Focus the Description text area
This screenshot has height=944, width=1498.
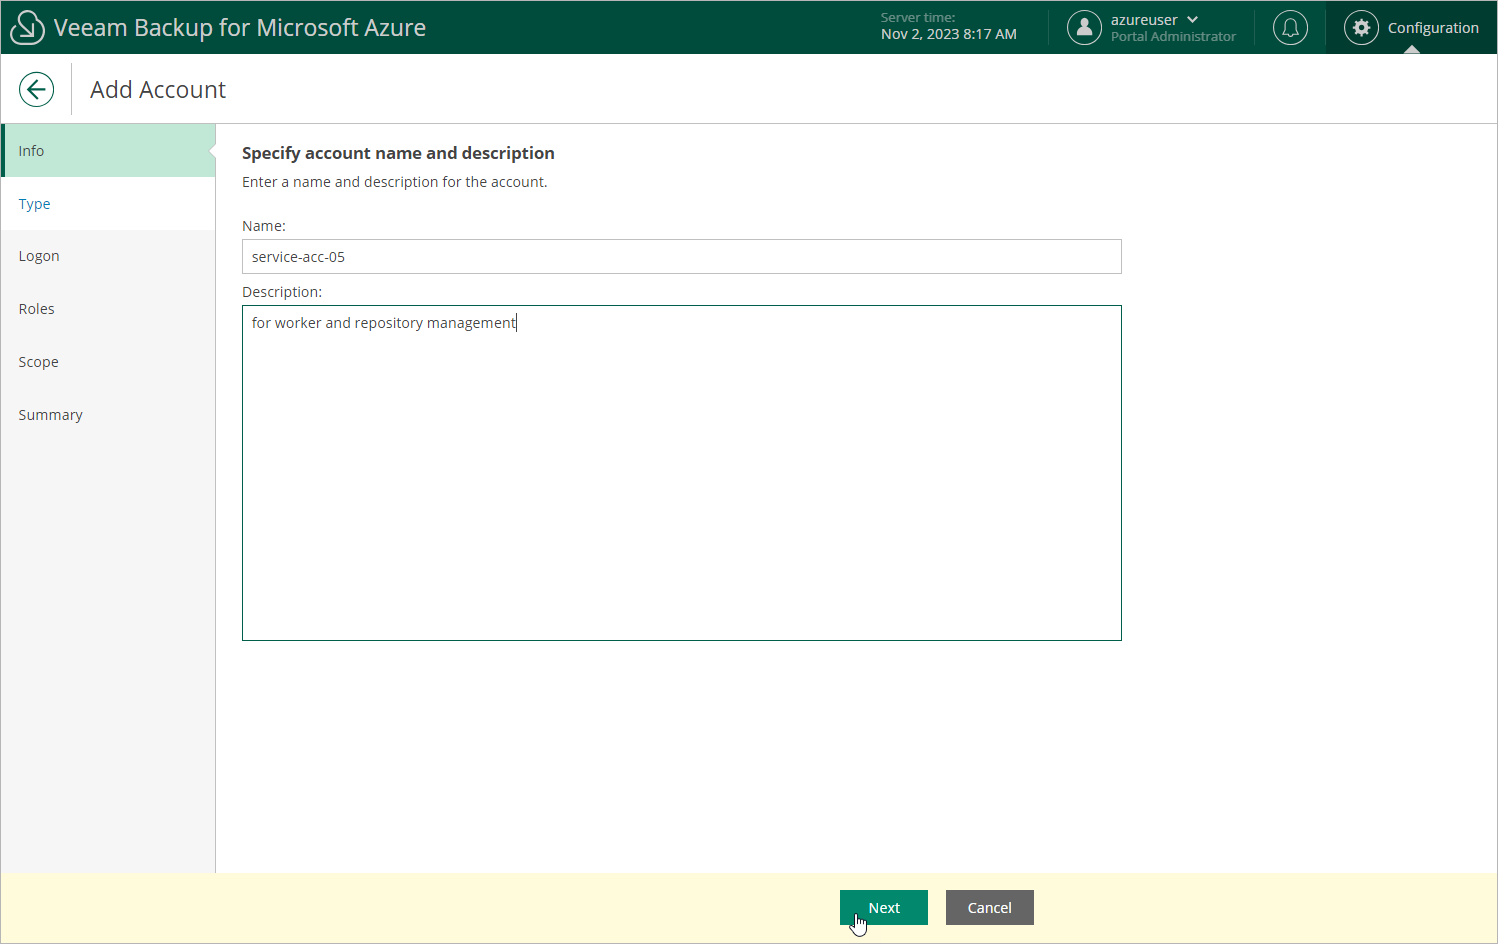[x=682, y=473]
